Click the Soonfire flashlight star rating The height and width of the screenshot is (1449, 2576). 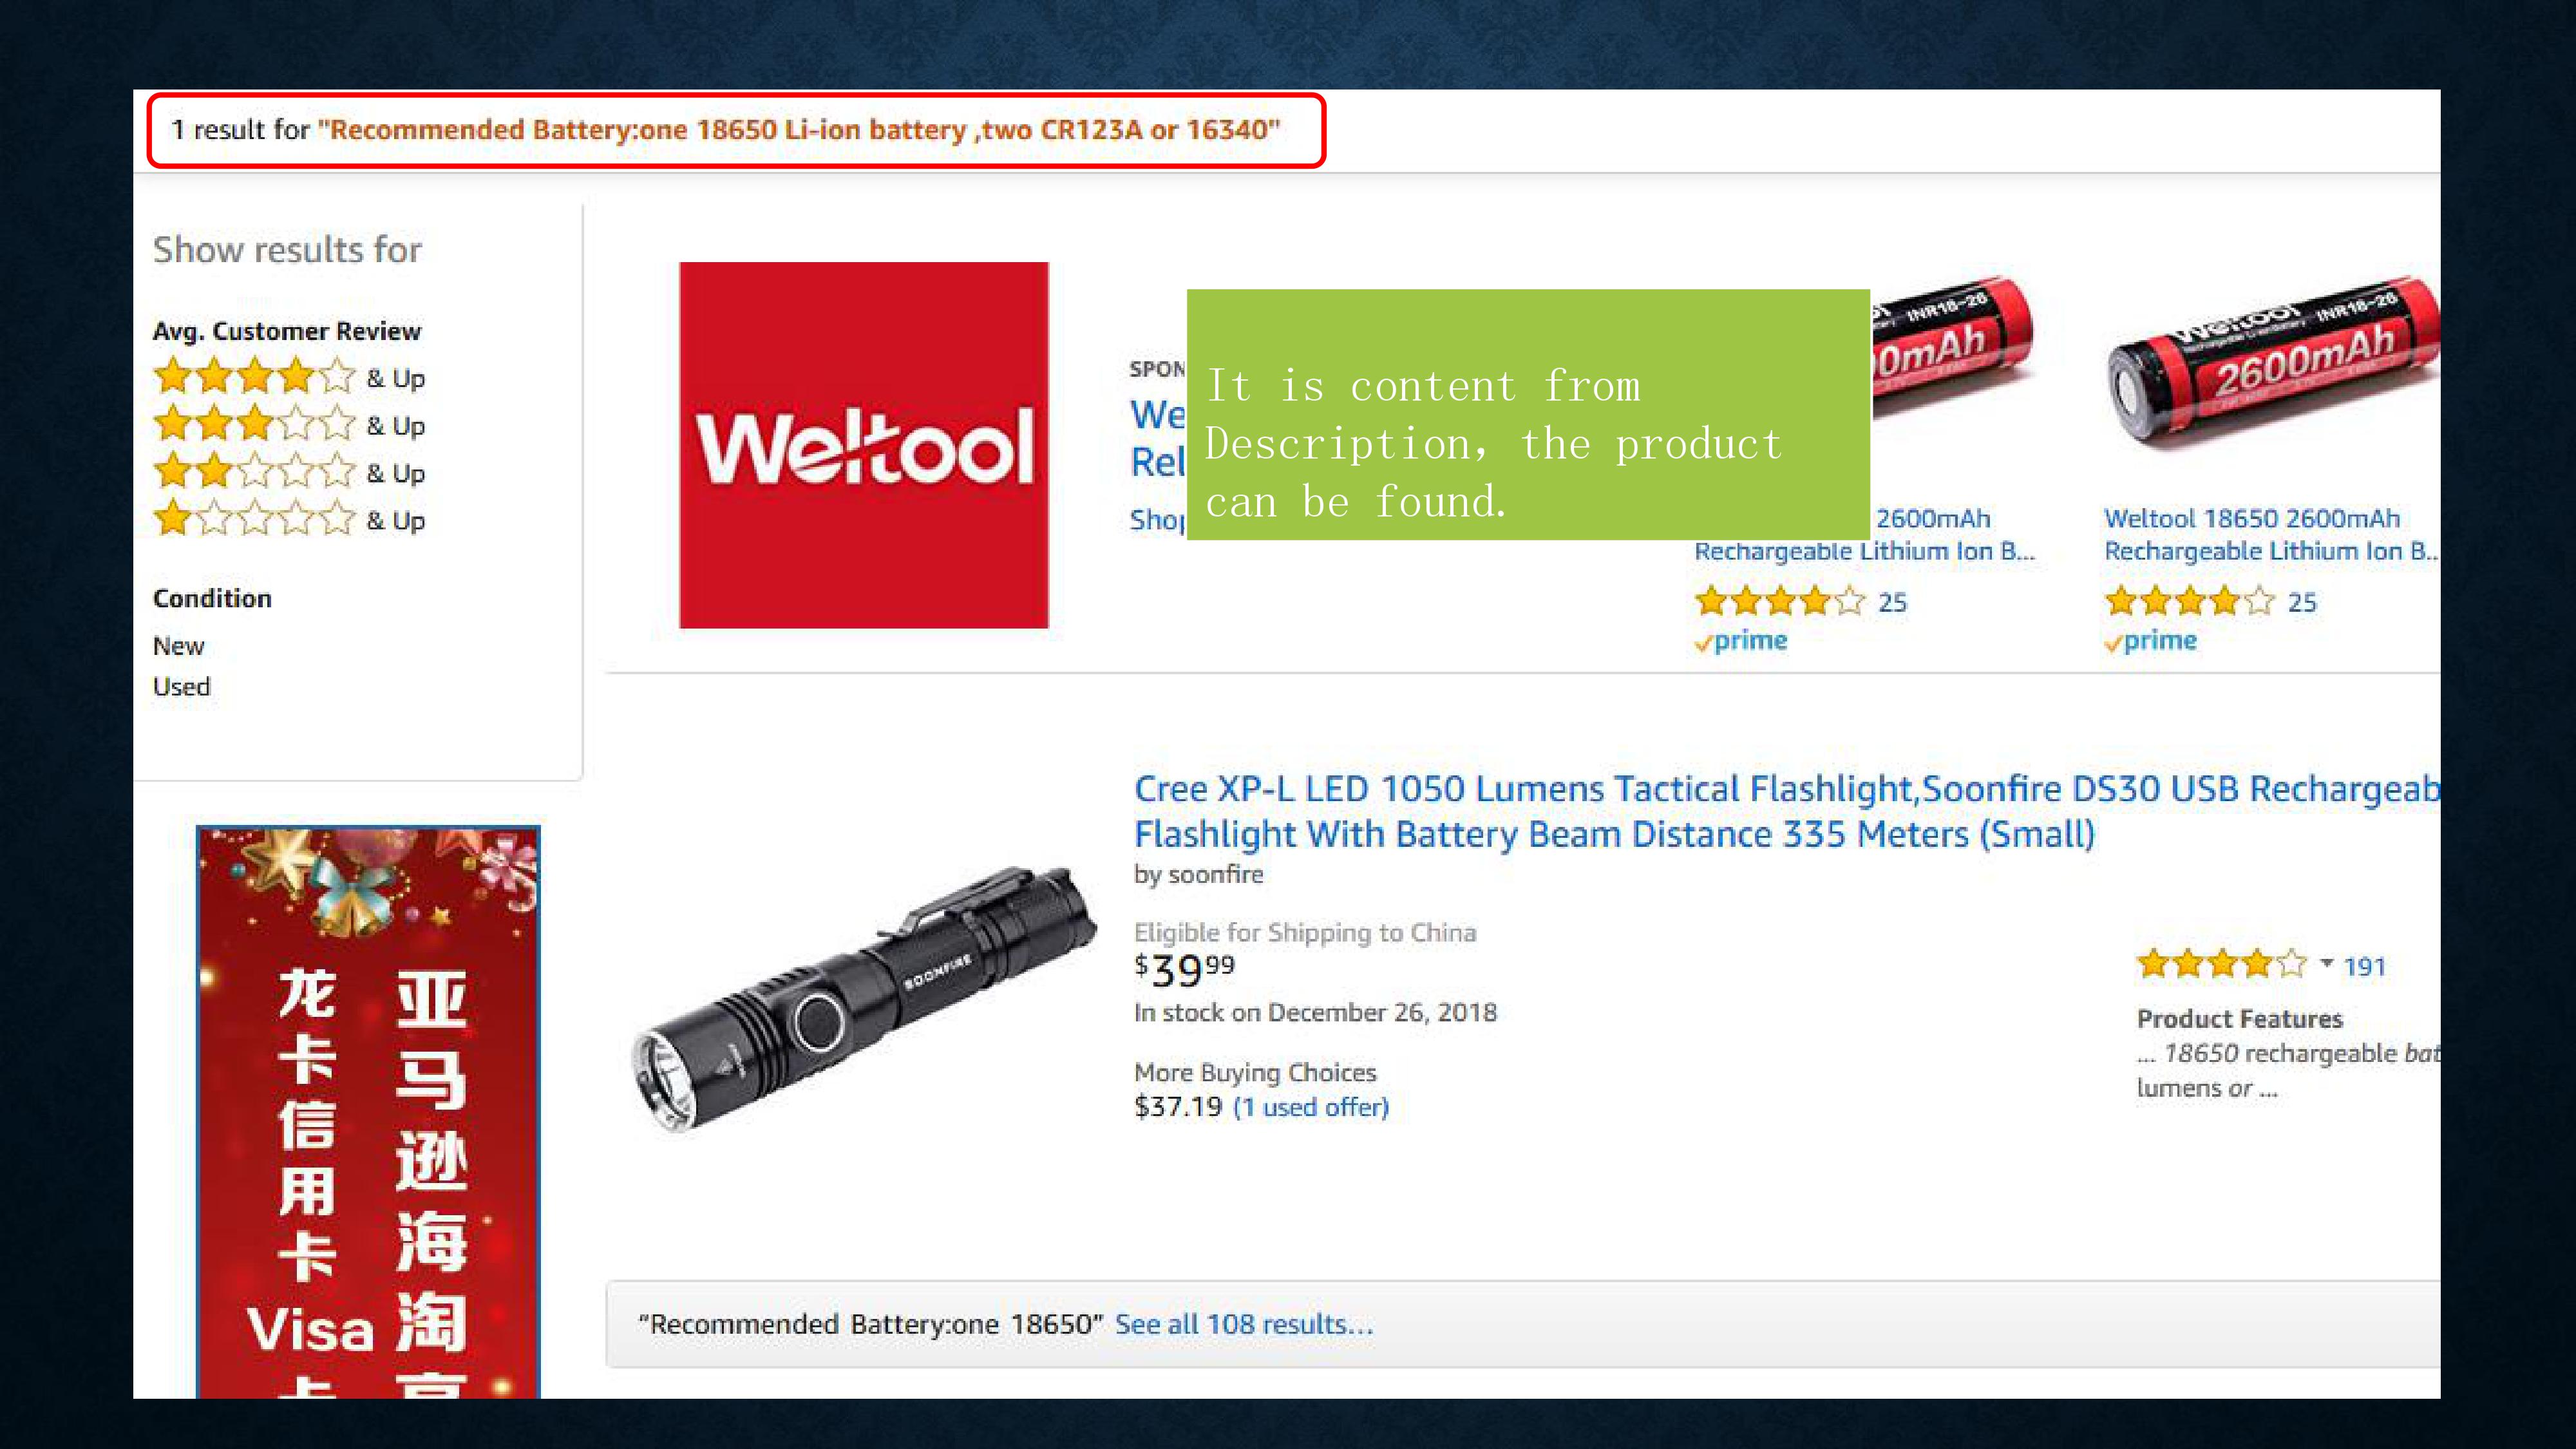click(x=2221, y=965)
